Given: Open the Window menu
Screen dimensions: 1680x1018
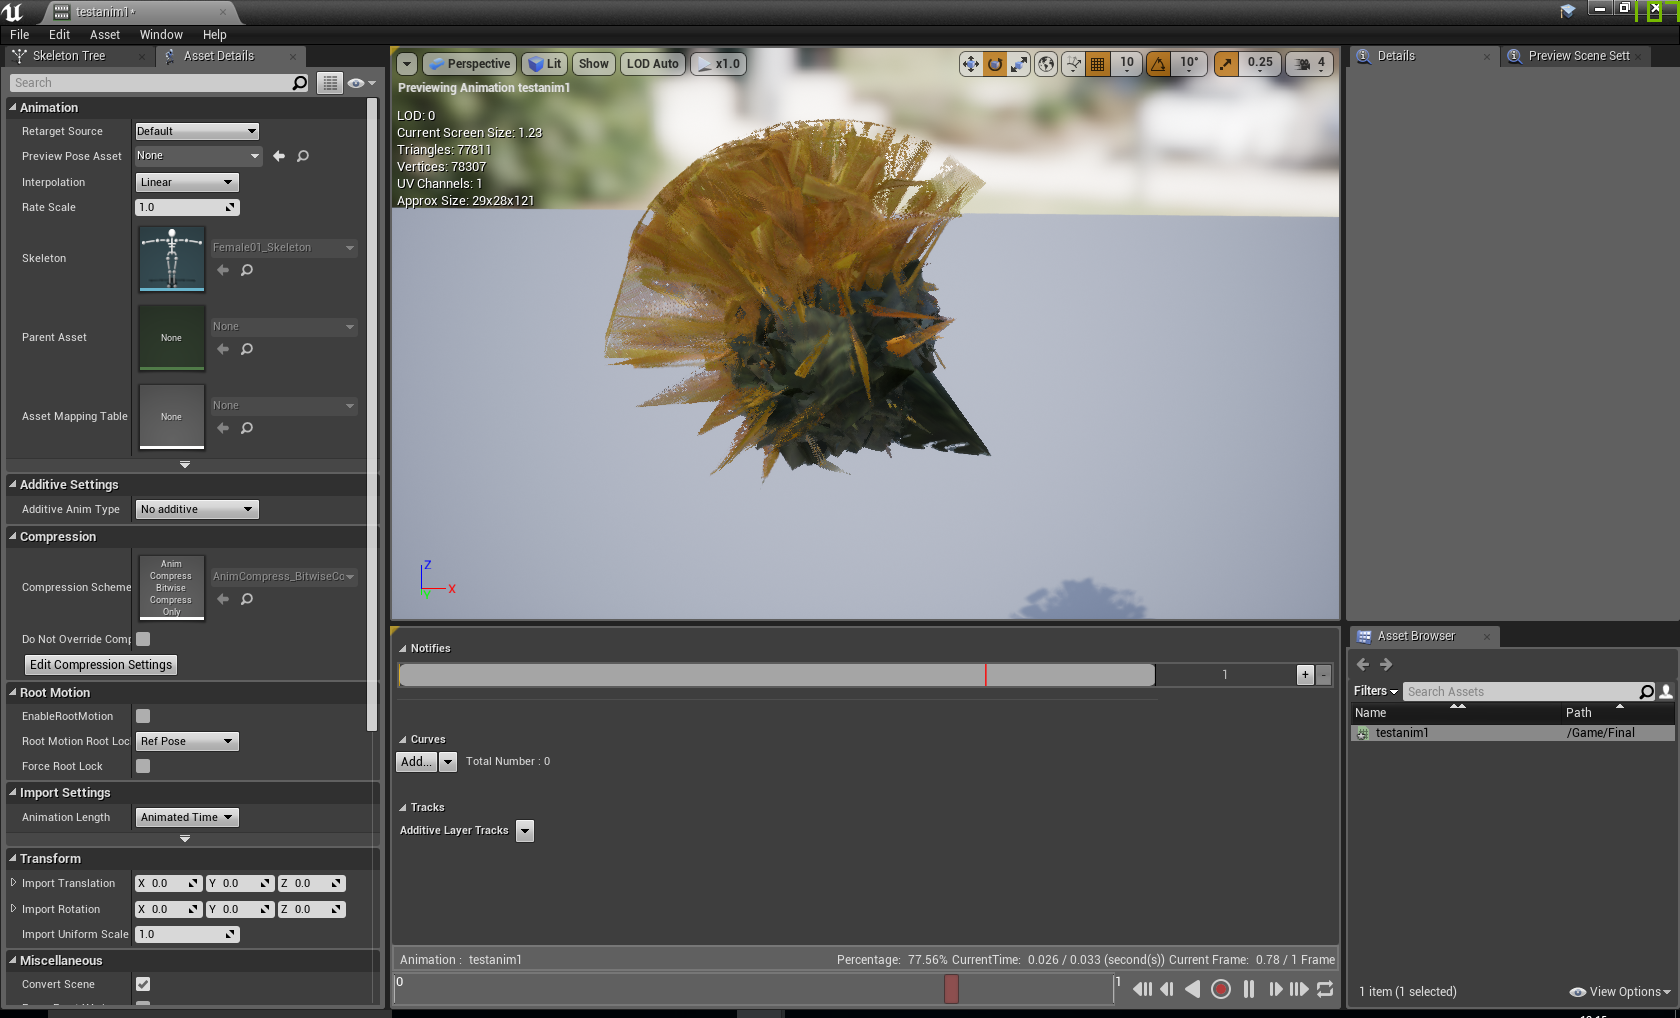Looking at the screenshot, I should tap(161, 34).
